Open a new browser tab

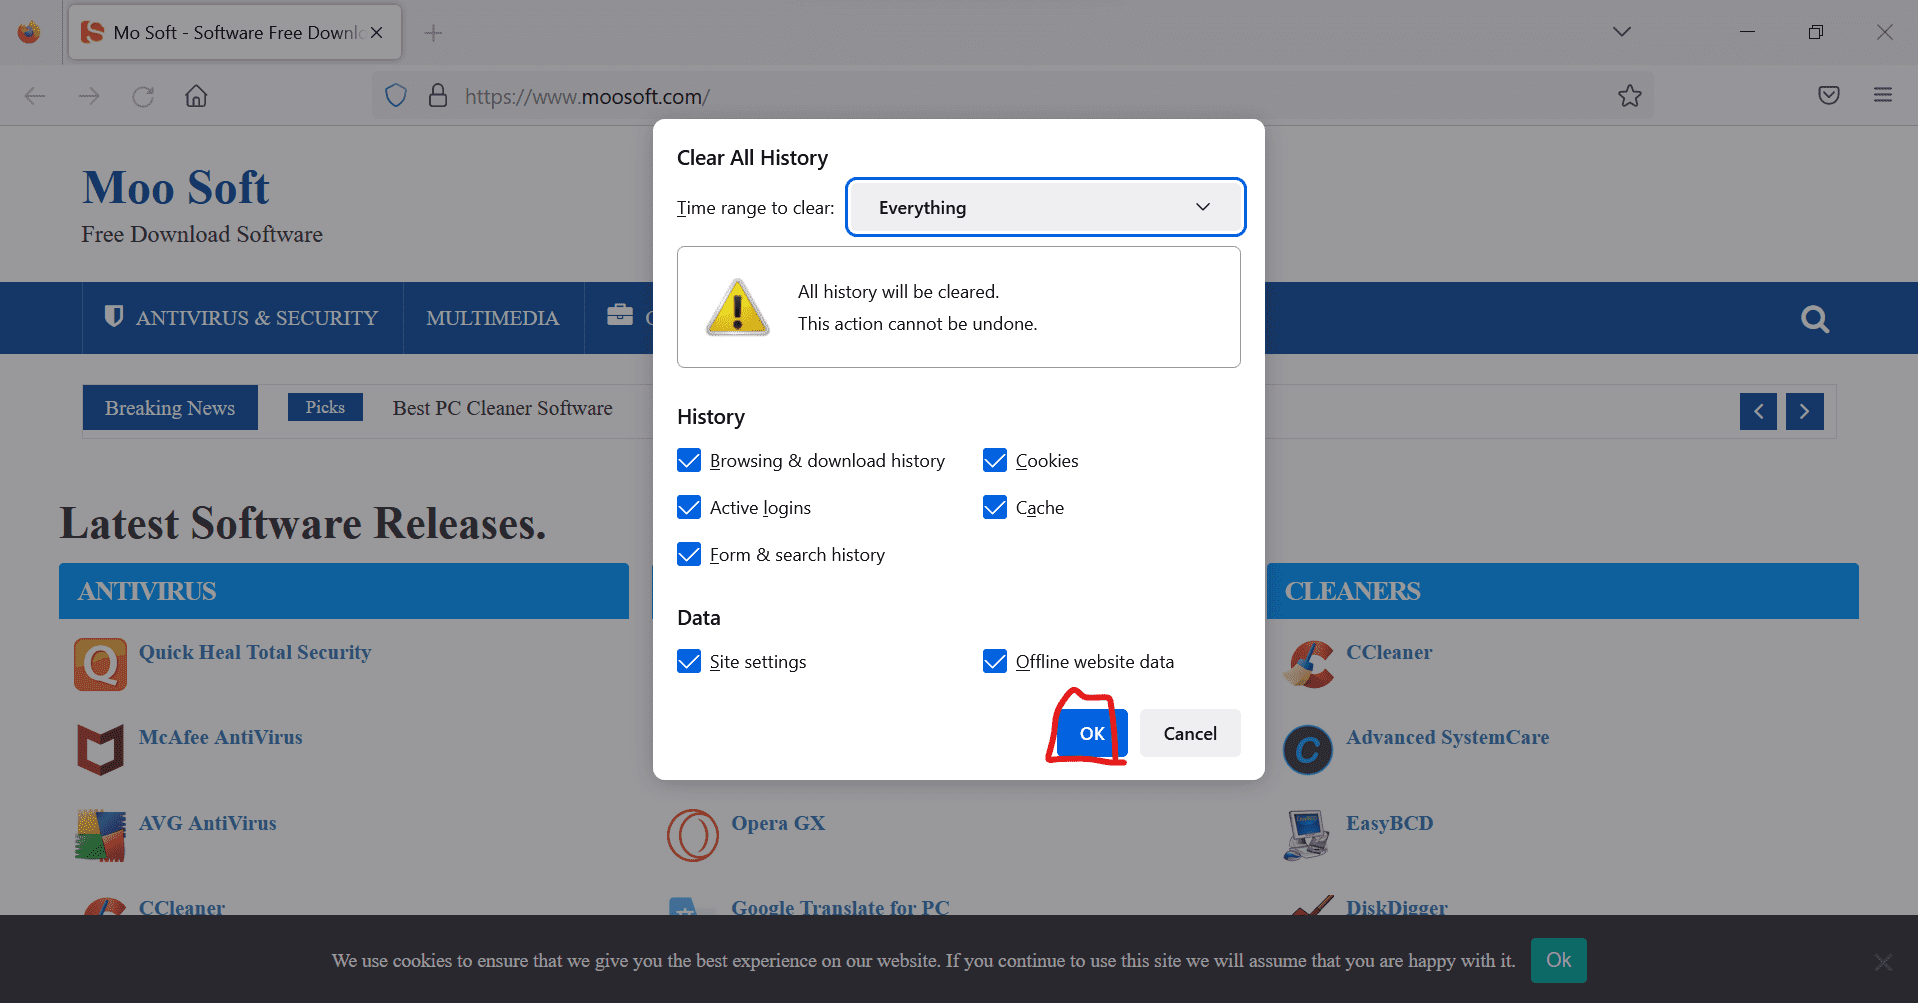click(433, 33)
